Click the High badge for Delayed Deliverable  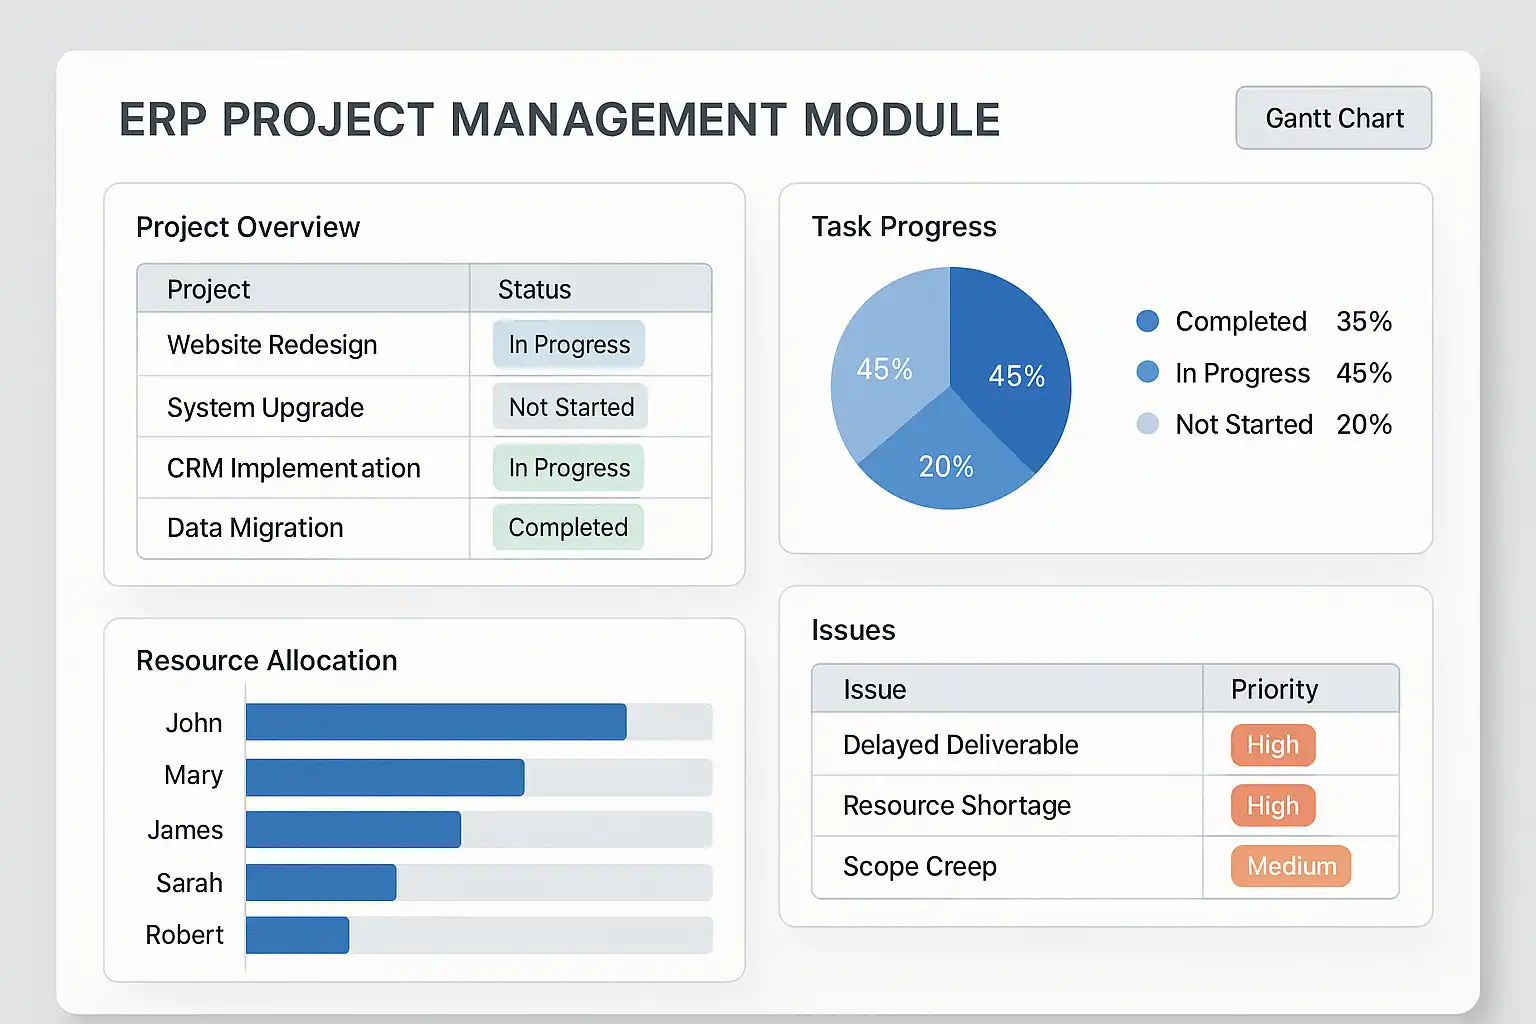(1272, 745)
